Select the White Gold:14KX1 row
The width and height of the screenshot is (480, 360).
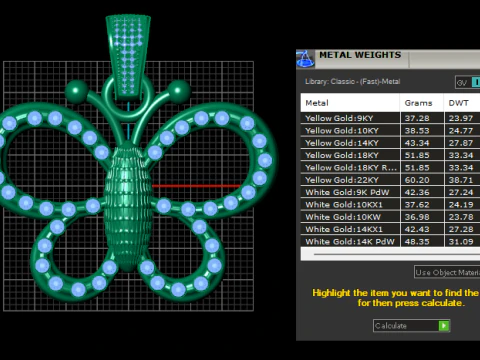point(390,229)
